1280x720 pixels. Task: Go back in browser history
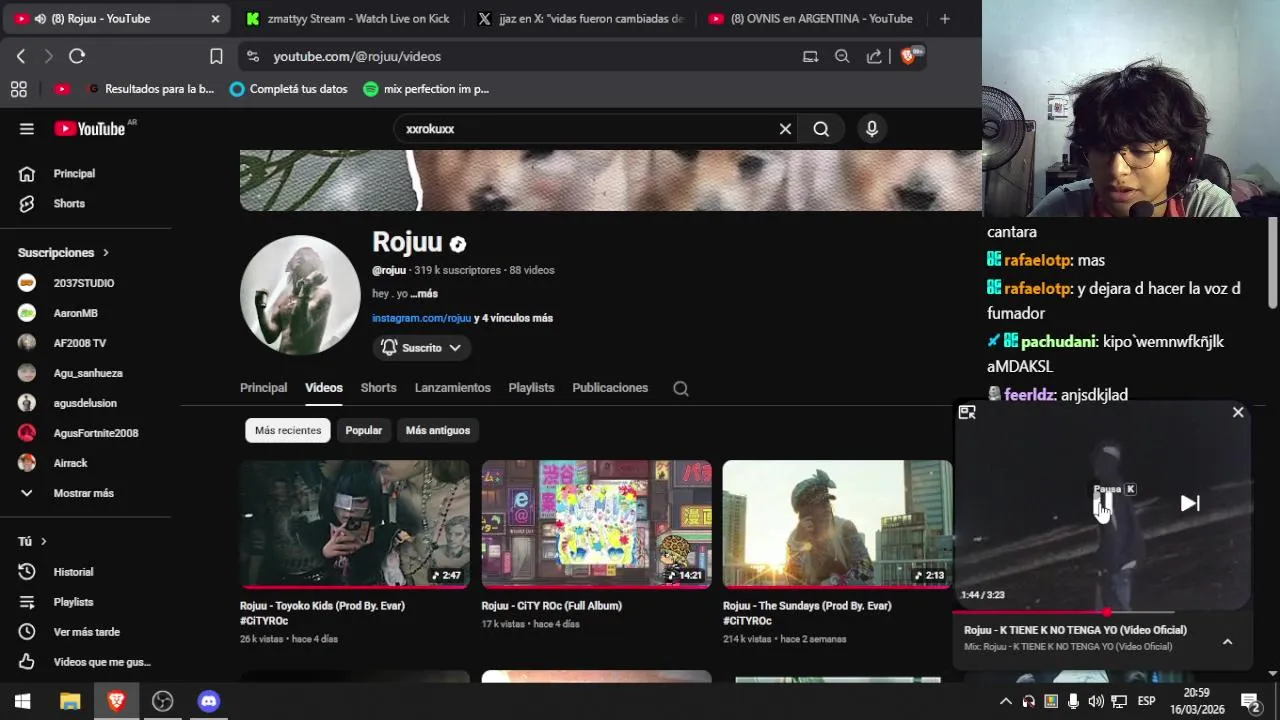[21, 57]
